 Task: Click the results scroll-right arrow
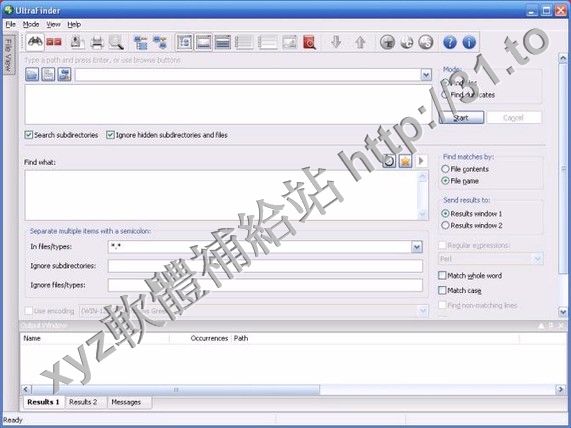[x=561, y=389]
